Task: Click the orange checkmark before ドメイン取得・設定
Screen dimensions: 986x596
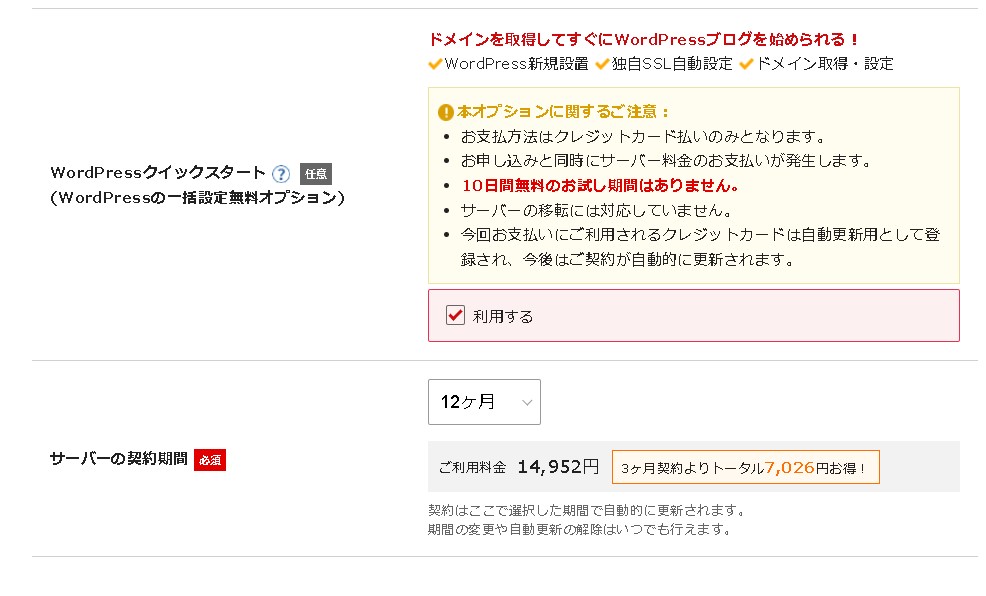Action: click(746, 64)
